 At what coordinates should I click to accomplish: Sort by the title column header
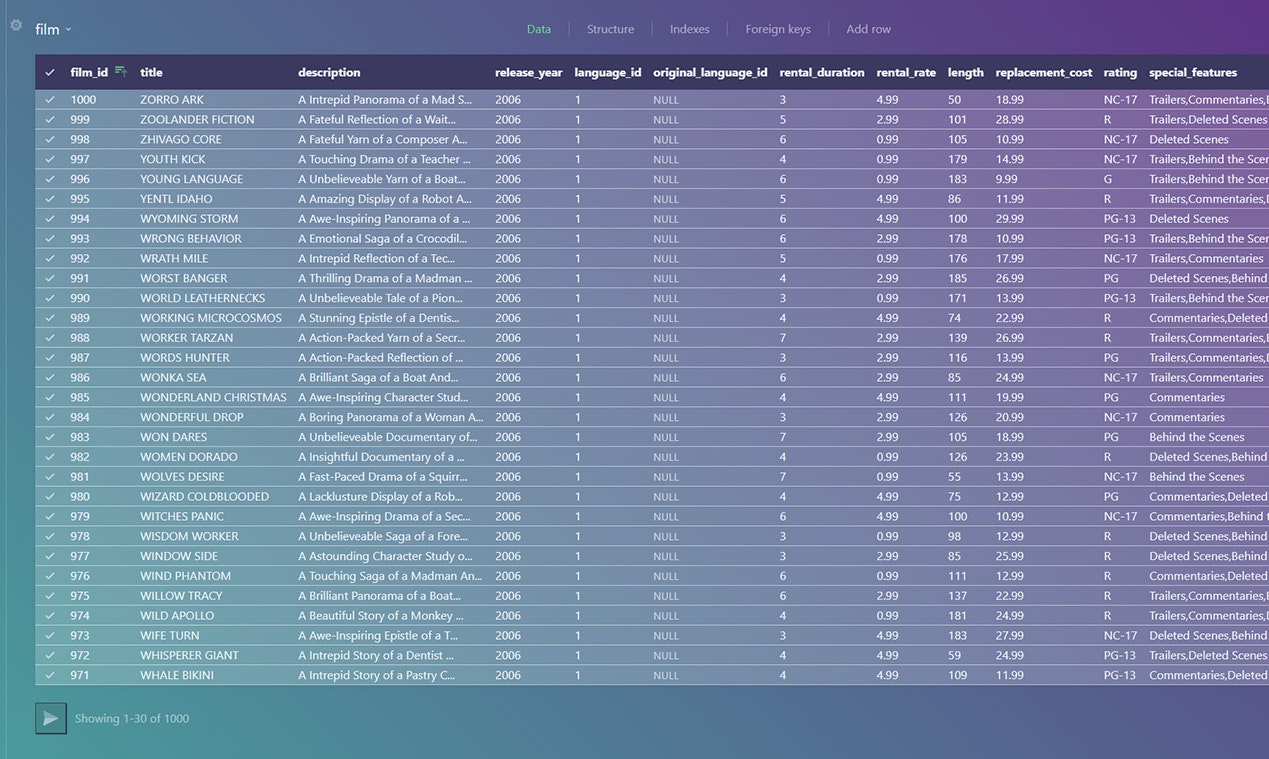pyautogui.click(x=151, y=72)
